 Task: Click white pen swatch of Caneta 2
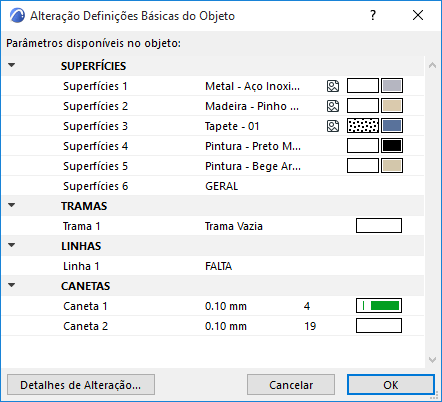click(379, 326)
